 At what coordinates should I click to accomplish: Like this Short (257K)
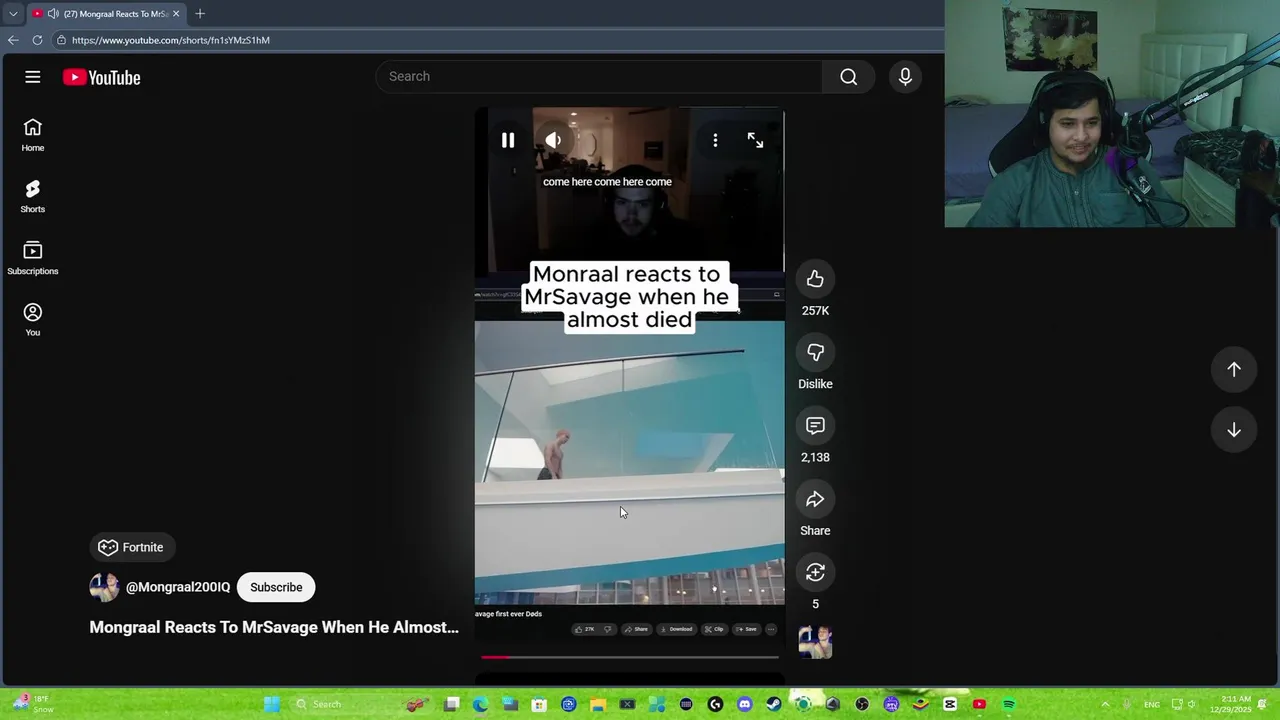(815, 279)
